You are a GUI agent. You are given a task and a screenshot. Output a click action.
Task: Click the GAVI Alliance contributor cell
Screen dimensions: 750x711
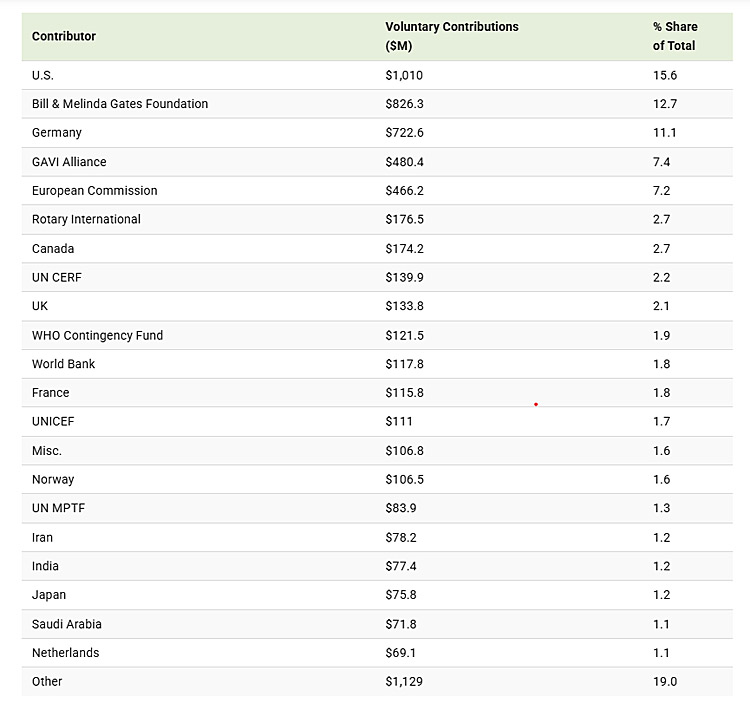pos(69,162)
